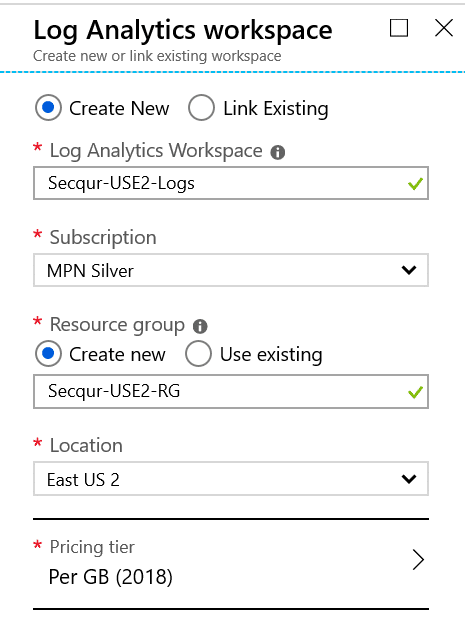Click into the Secqur-USE2-RG name field
The height and width of the screenshot is (636, 465).
[x=231, y=391]
